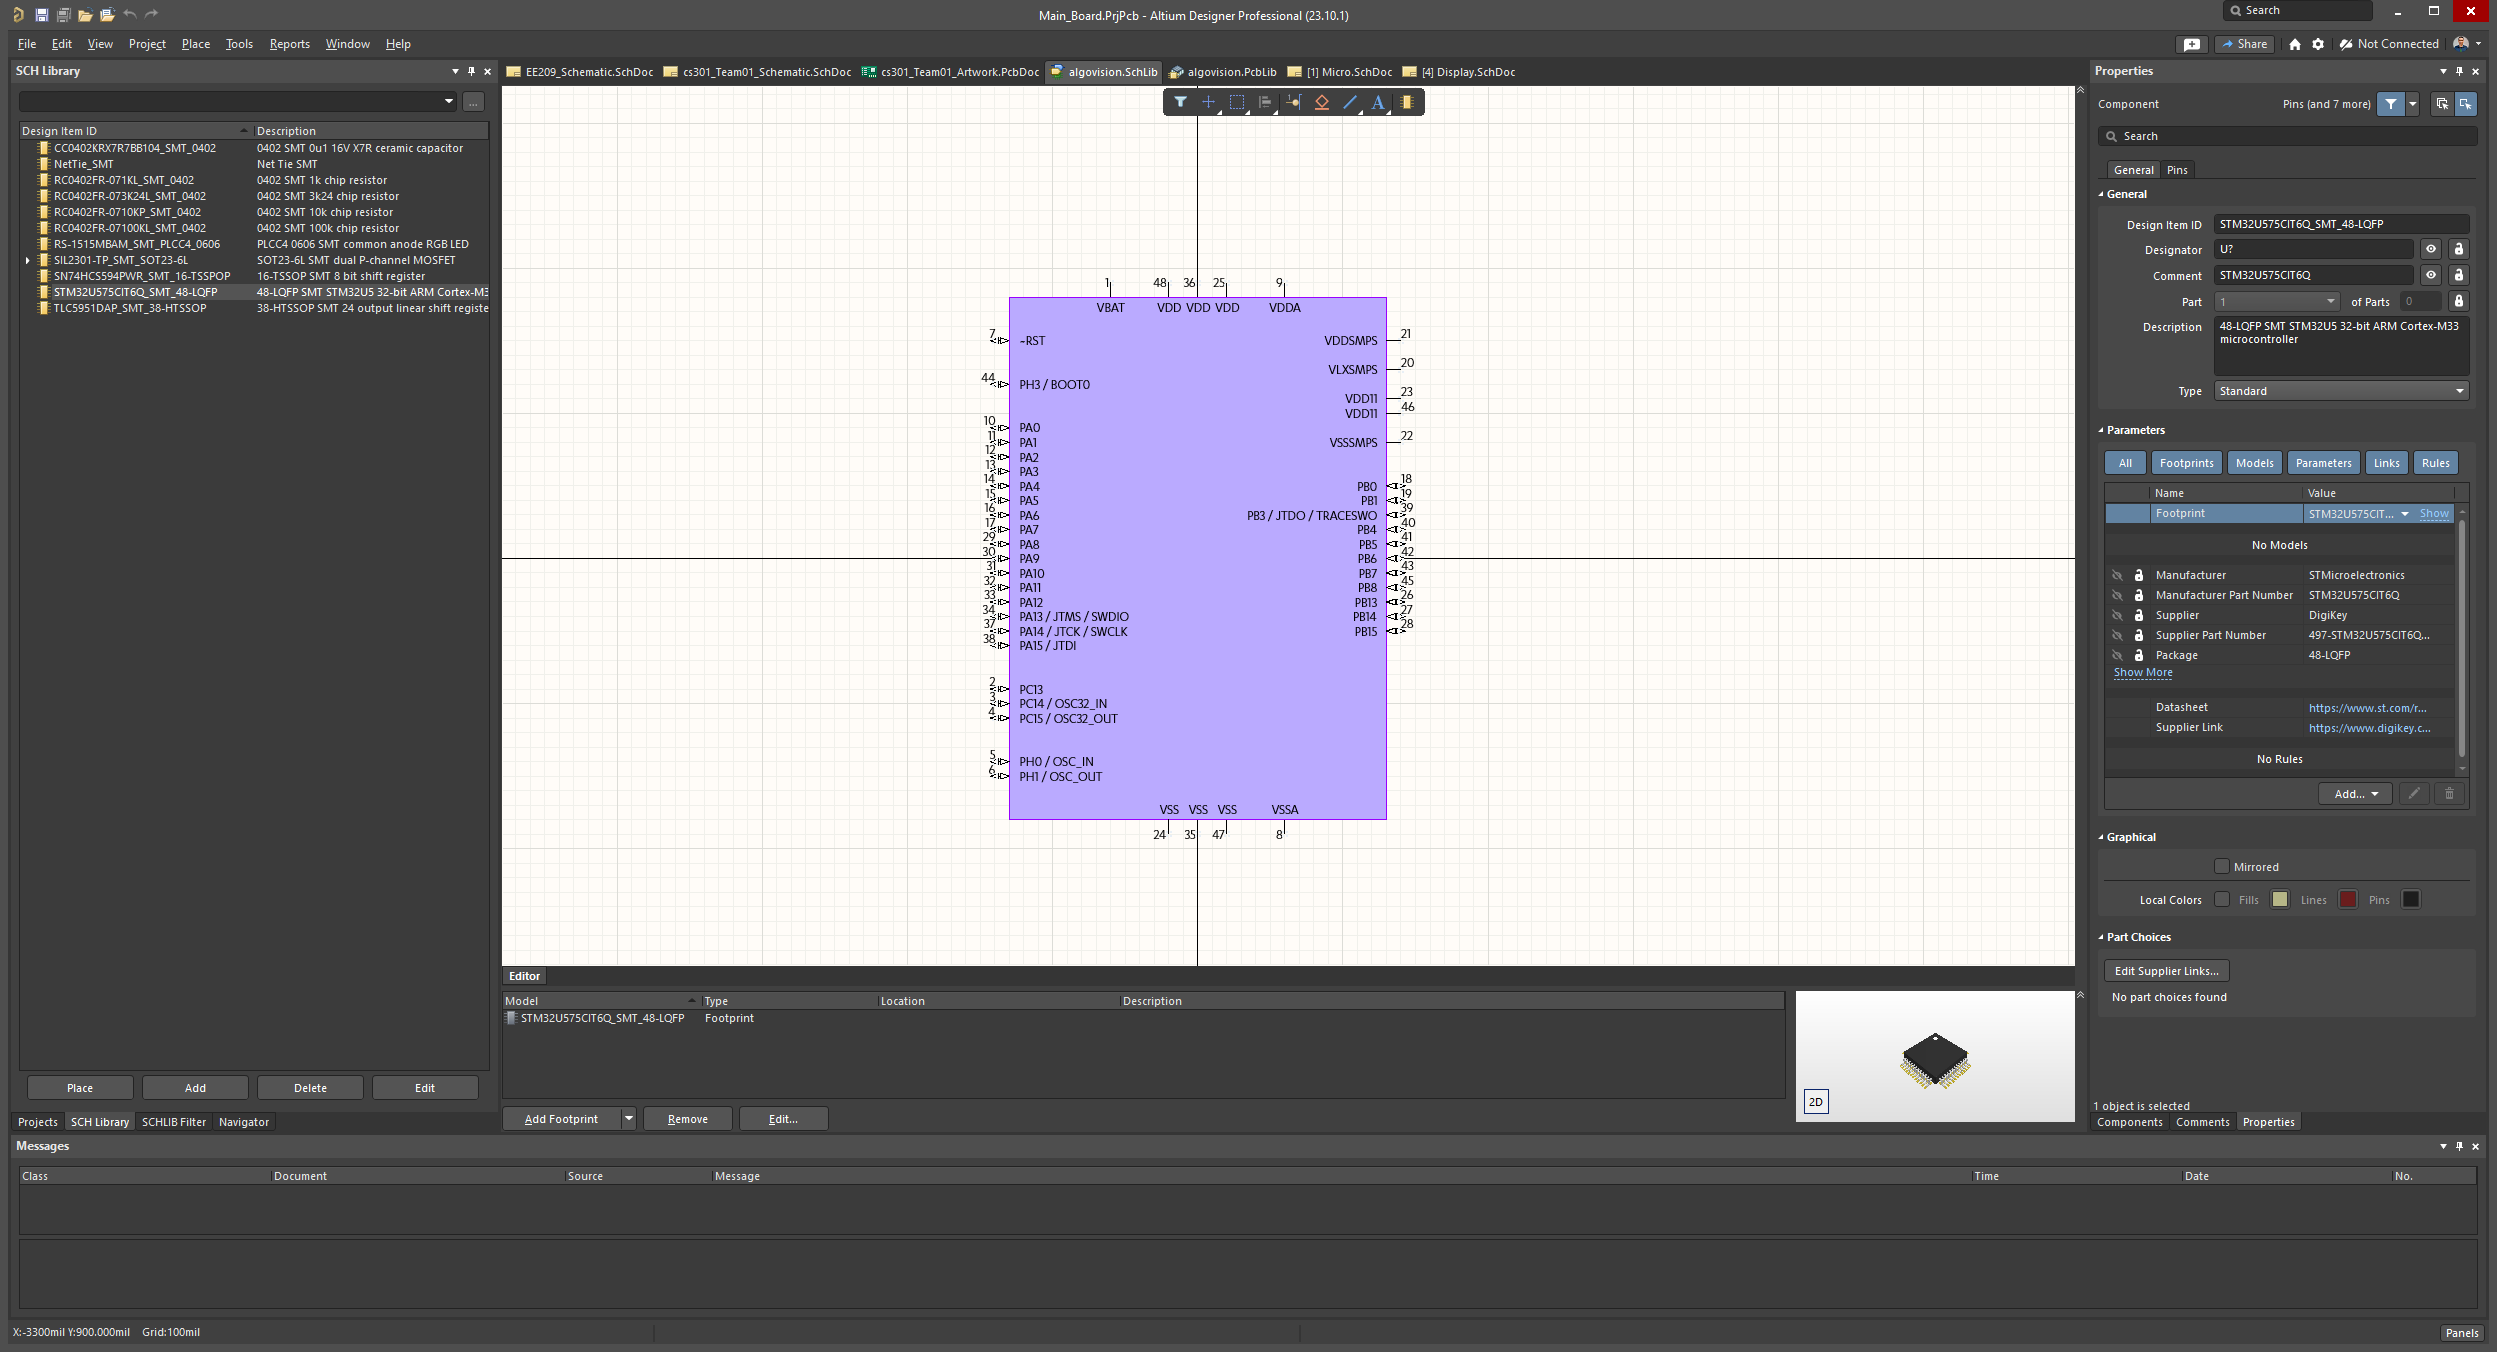Open the Place menu
Viewport: 2497px width, 1352px height.
pyautogui.click(x=196, y=44)
